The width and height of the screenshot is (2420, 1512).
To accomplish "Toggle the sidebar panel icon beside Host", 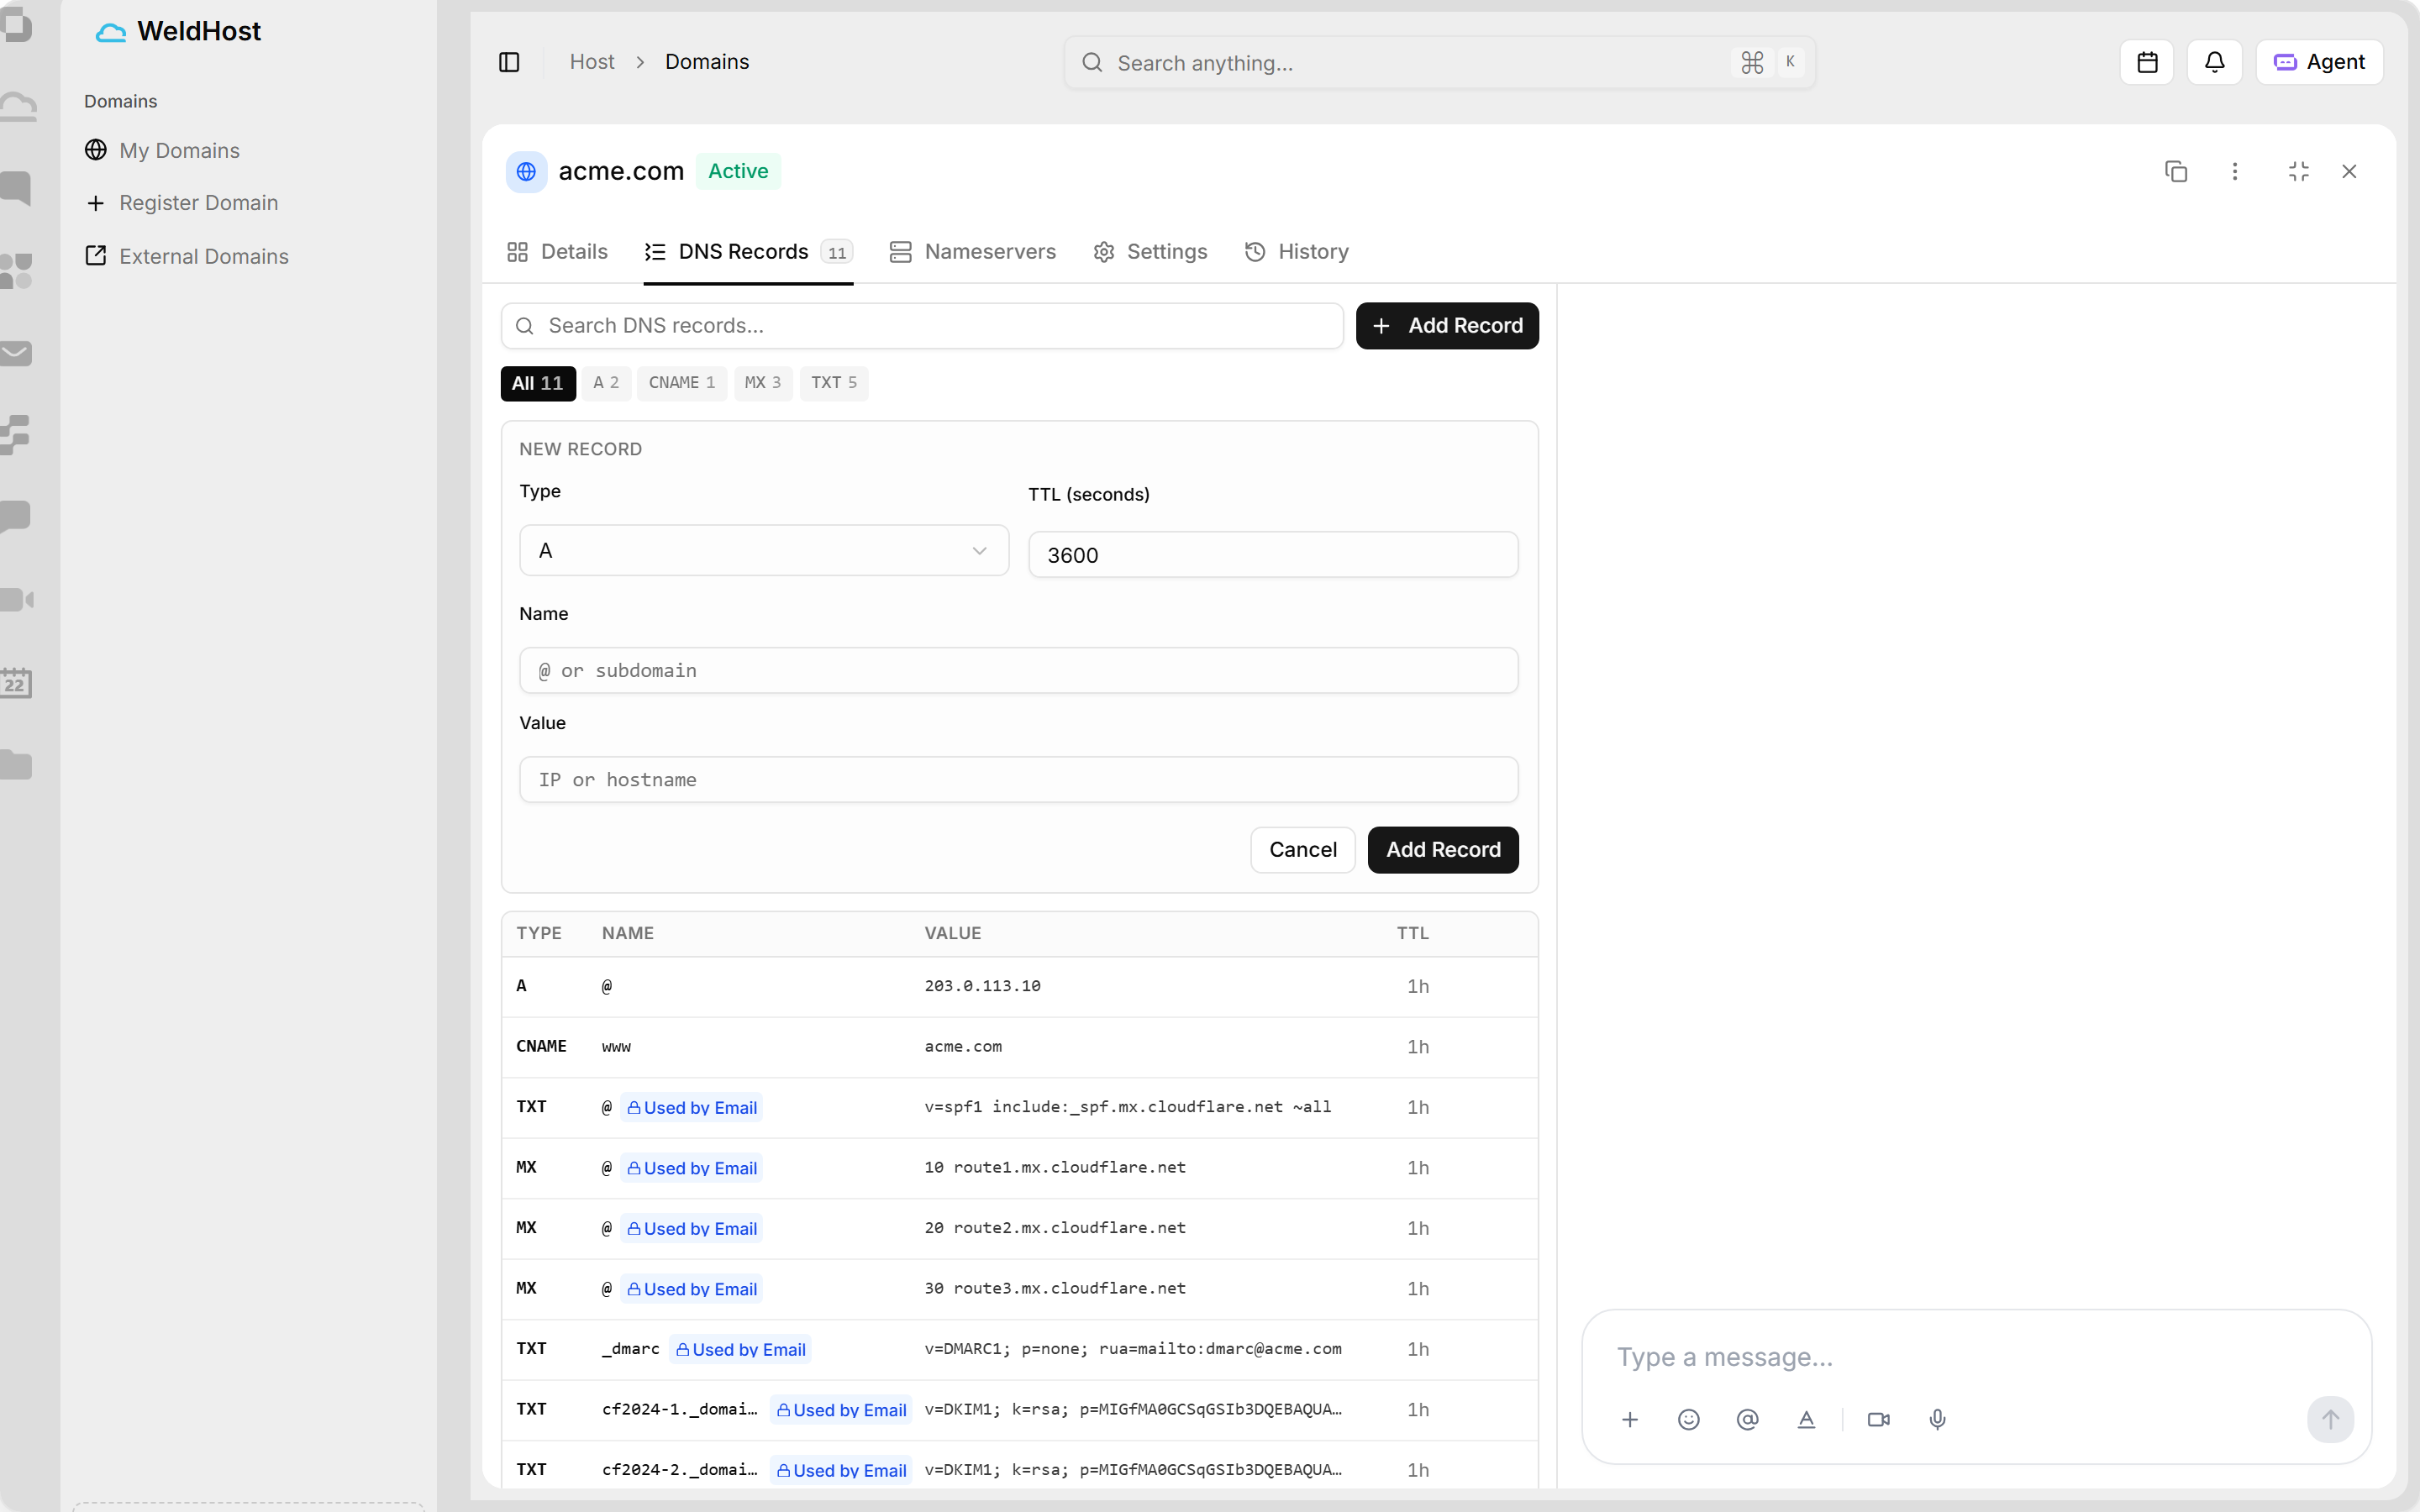I will 509,62.
